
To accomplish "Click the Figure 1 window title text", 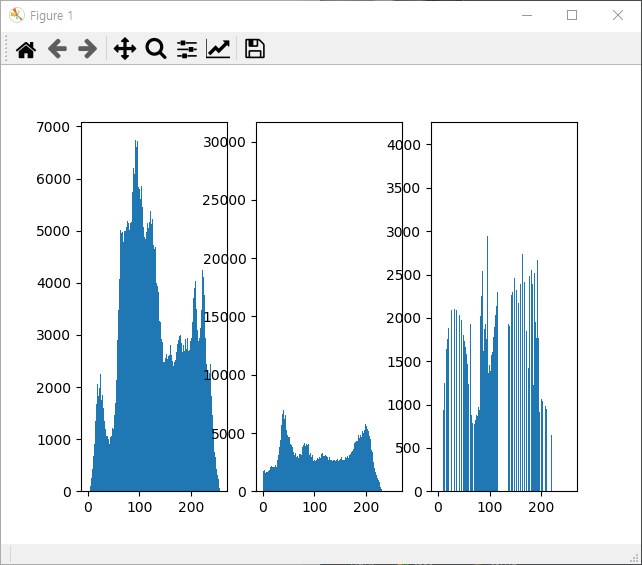I will [x=52, y=16].
